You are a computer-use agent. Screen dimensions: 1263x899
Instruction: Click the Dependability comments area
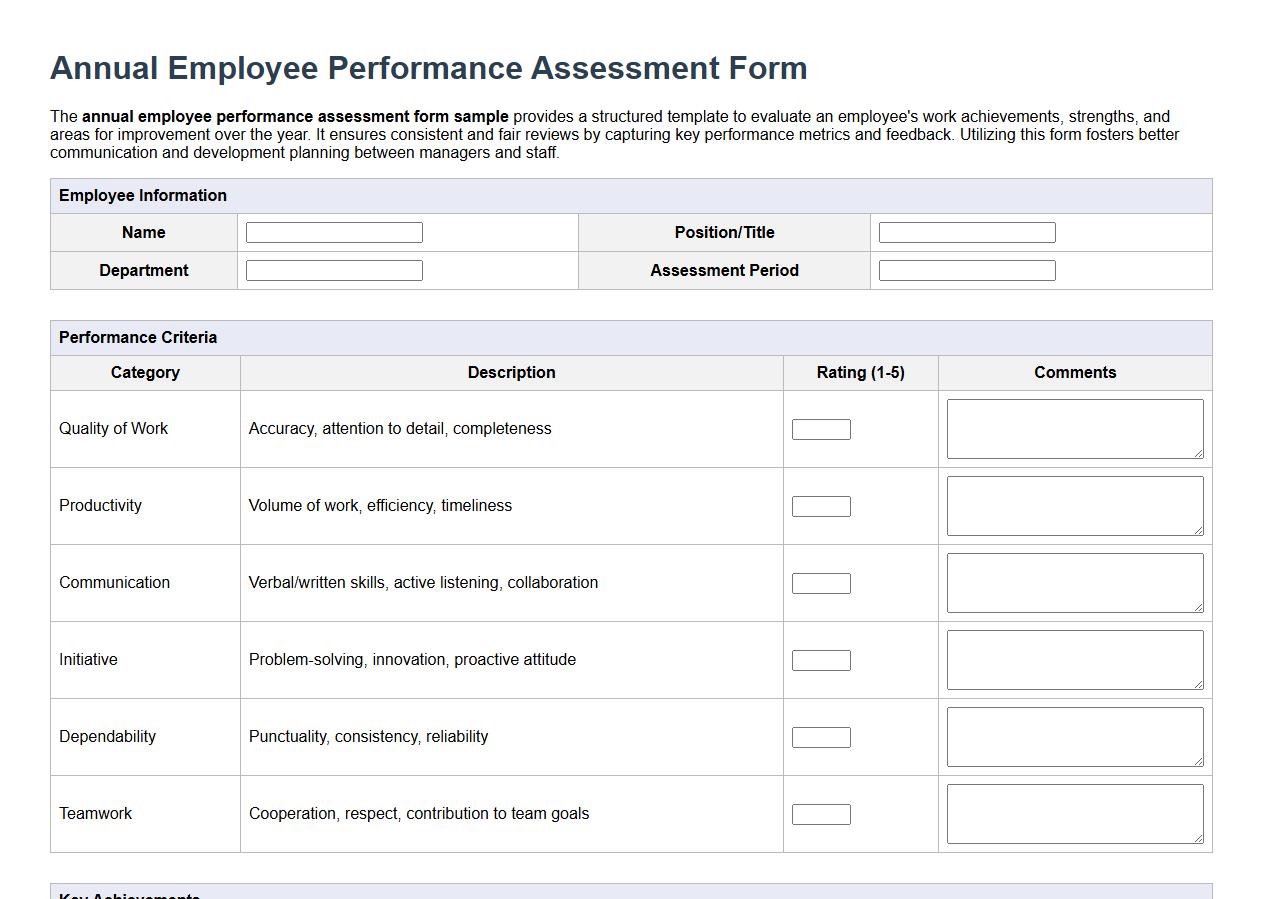pos(1074,736)
